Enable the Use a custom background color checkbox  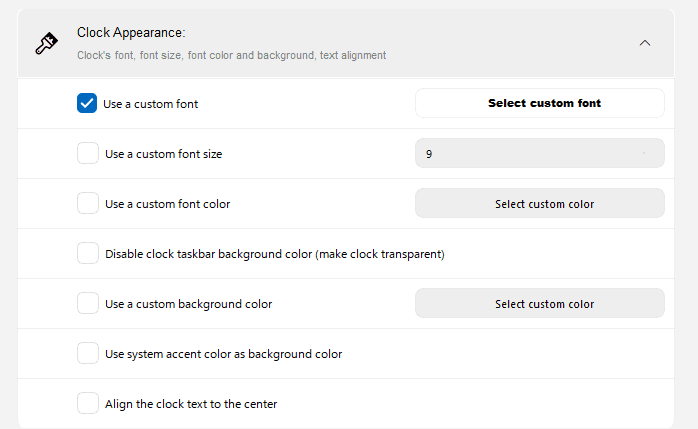[x=88, y=303]
